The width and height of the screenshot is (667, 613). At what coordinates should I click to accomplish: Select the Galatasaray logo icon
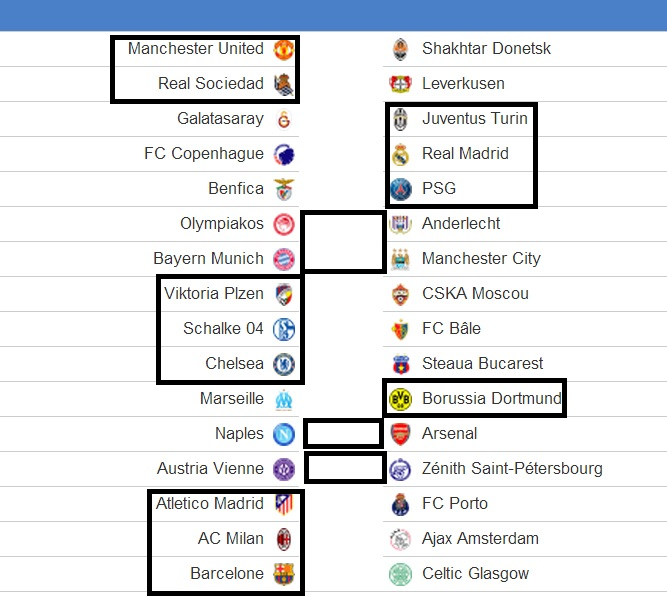(284, 120)
